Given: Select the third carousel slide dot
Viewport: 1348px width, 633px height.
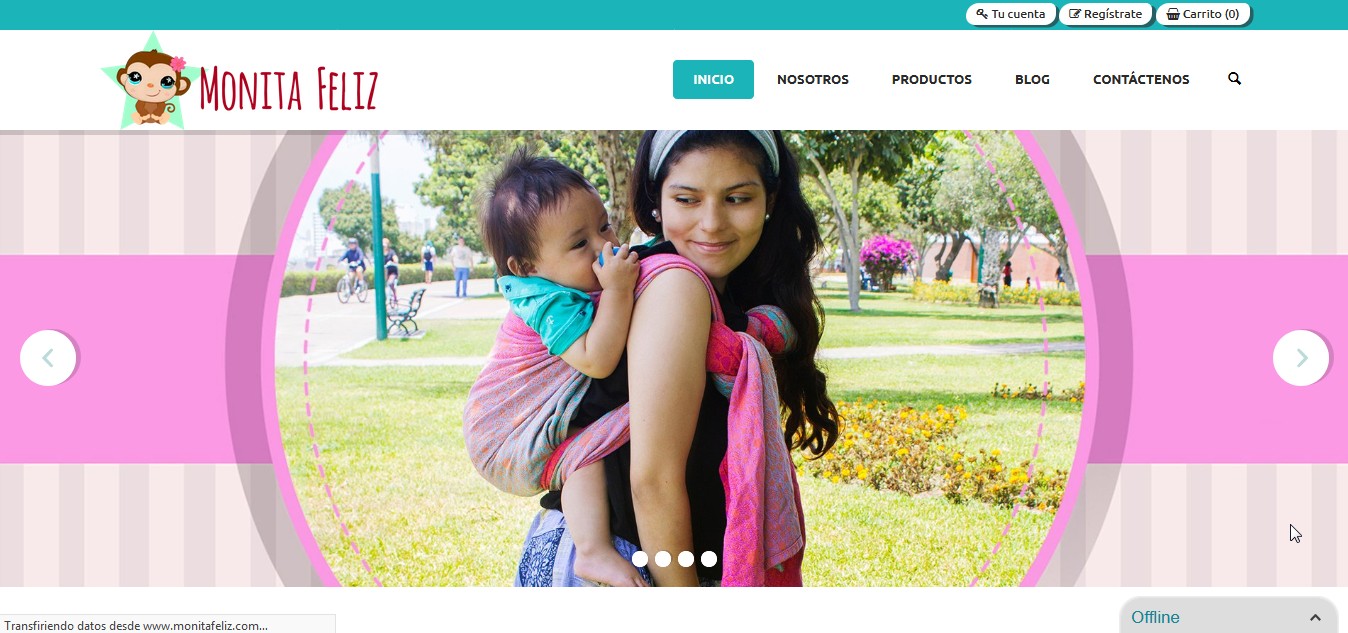Looking at the screenshot, I should tap(686, 559).
